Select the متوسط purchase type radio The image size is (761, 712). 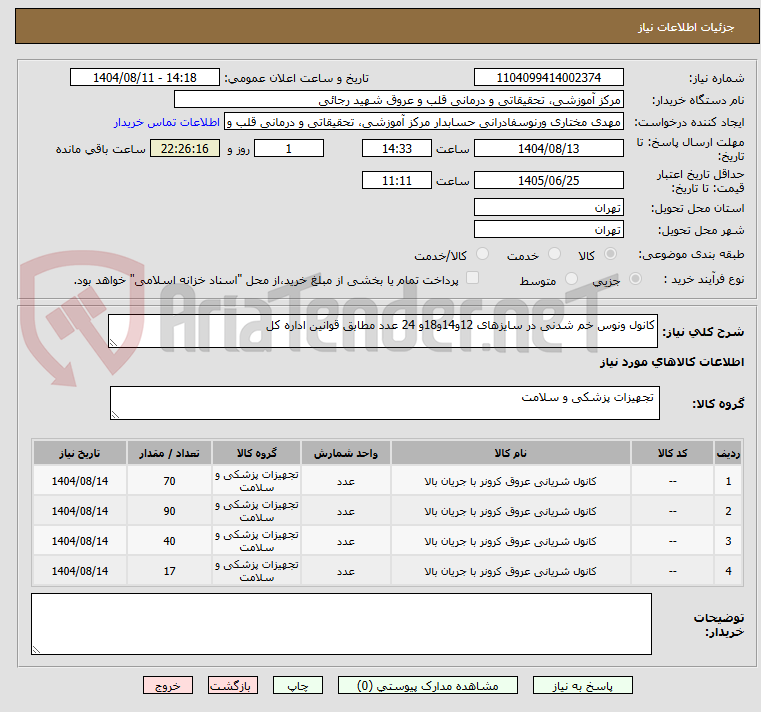[572, 280]
